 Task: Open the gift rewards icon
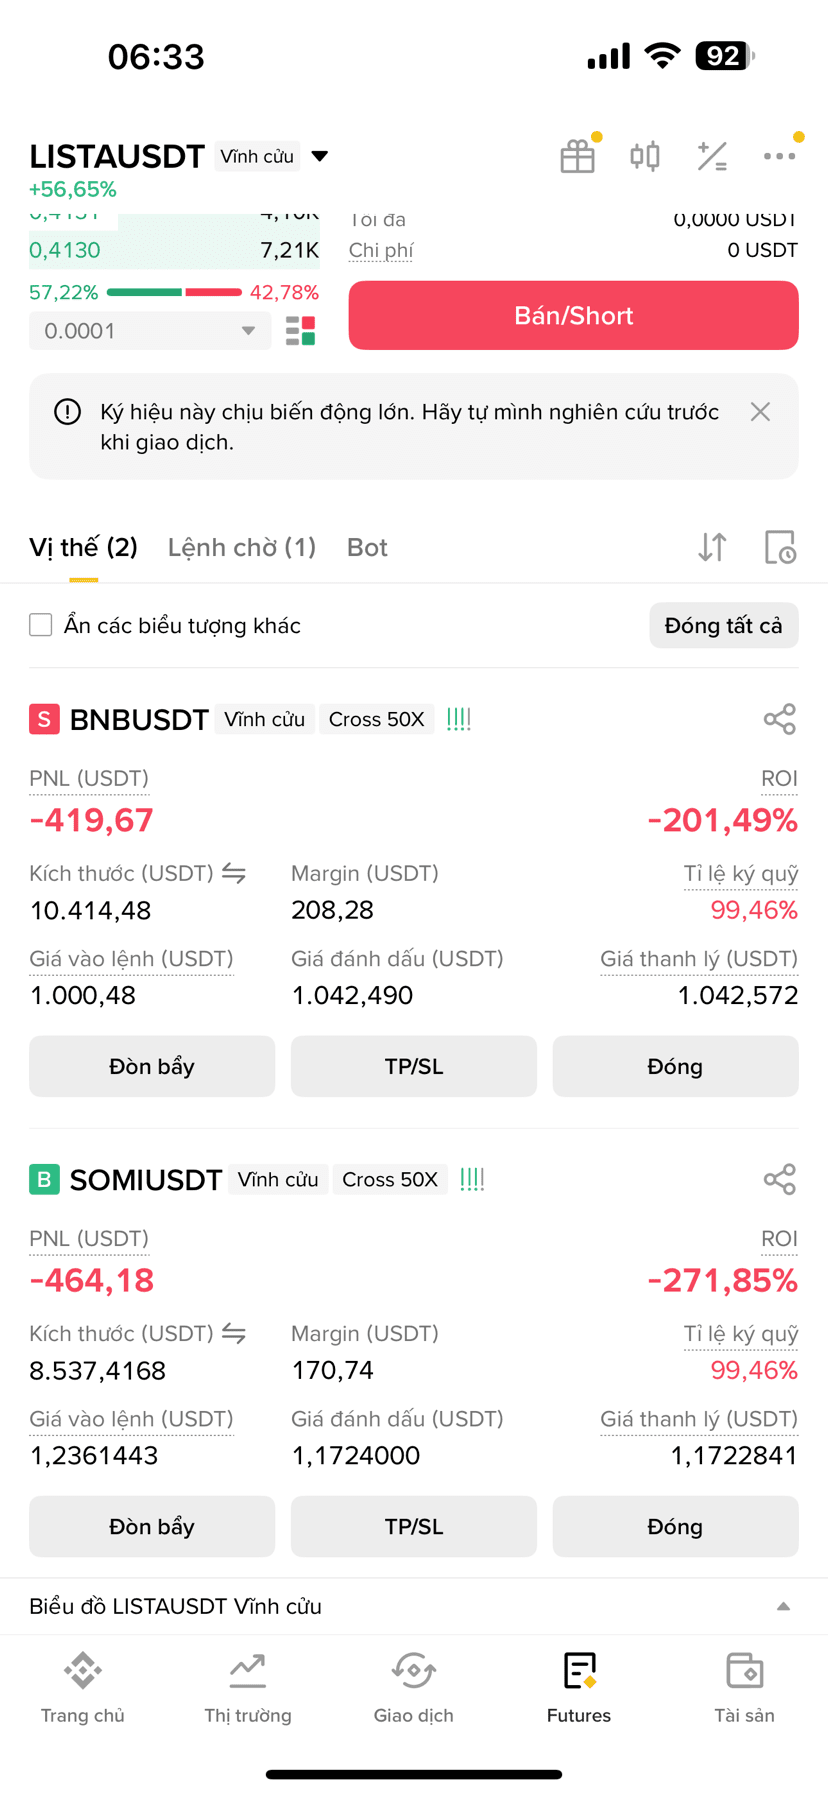(x=578, y=156)
